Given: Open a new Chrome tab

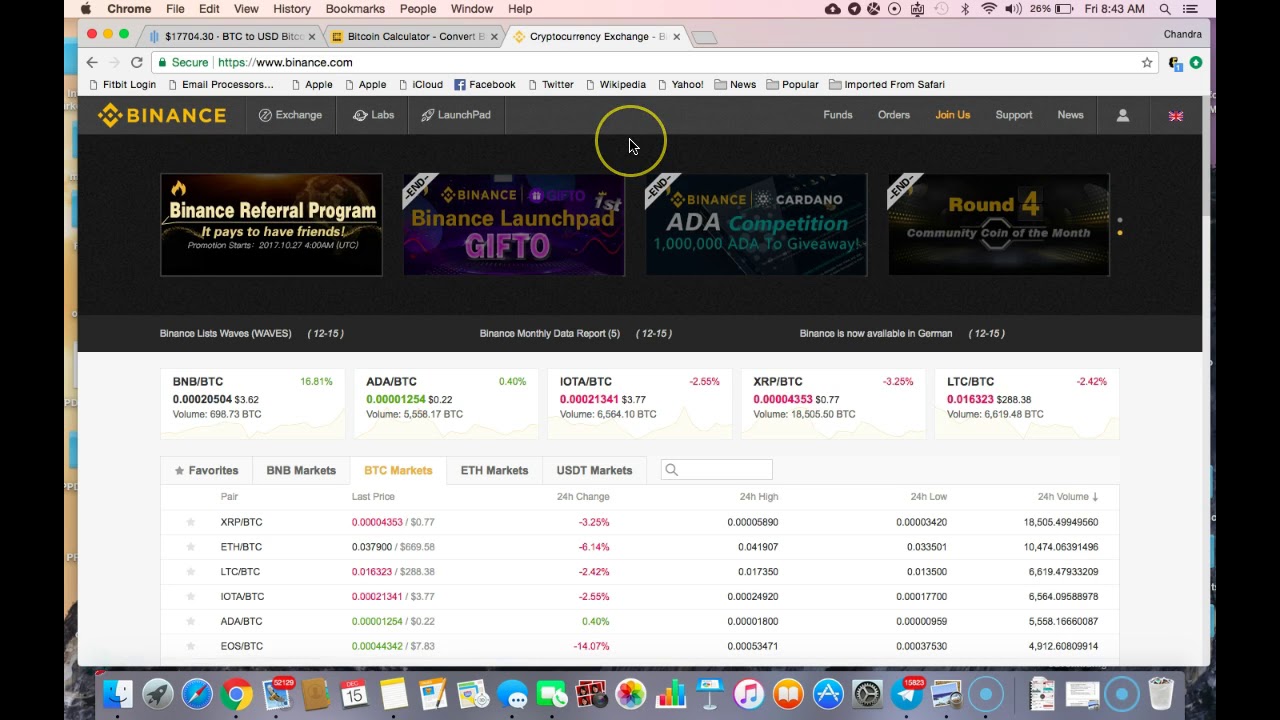Looking at the screenshot, I should (x=705, y=37).
